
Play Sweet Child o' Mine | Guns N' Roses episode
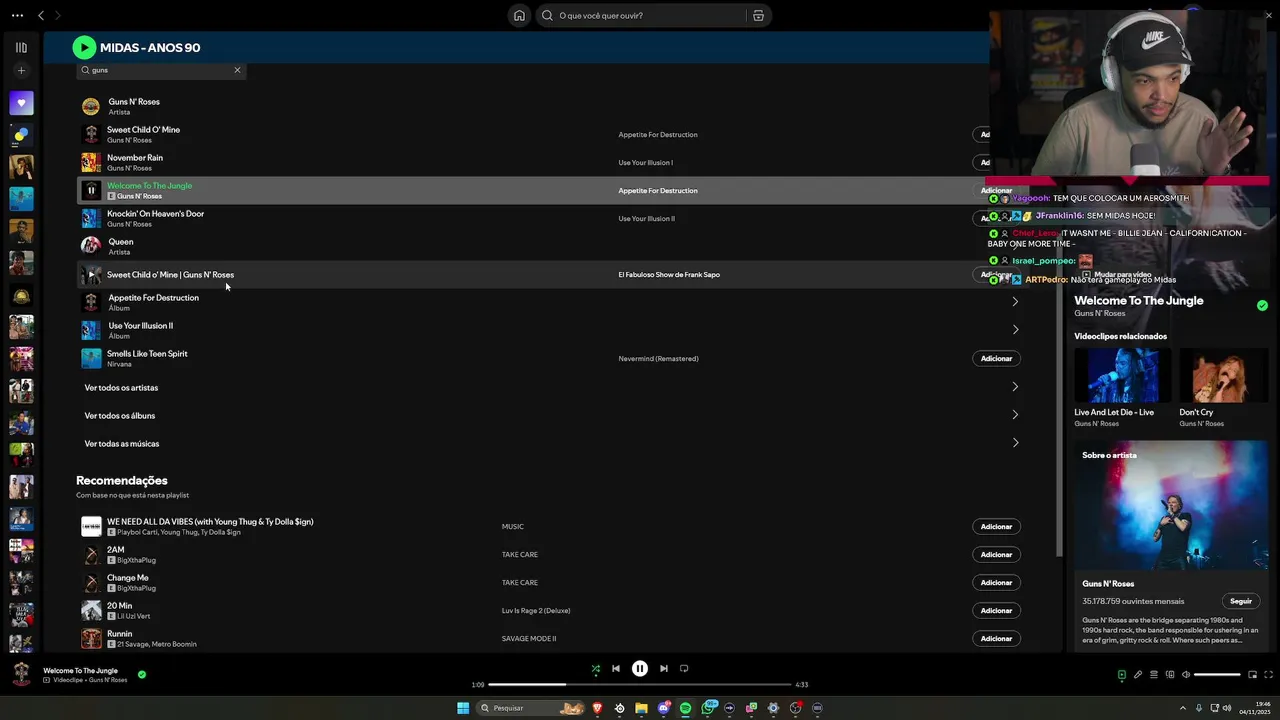pos(91,274)
